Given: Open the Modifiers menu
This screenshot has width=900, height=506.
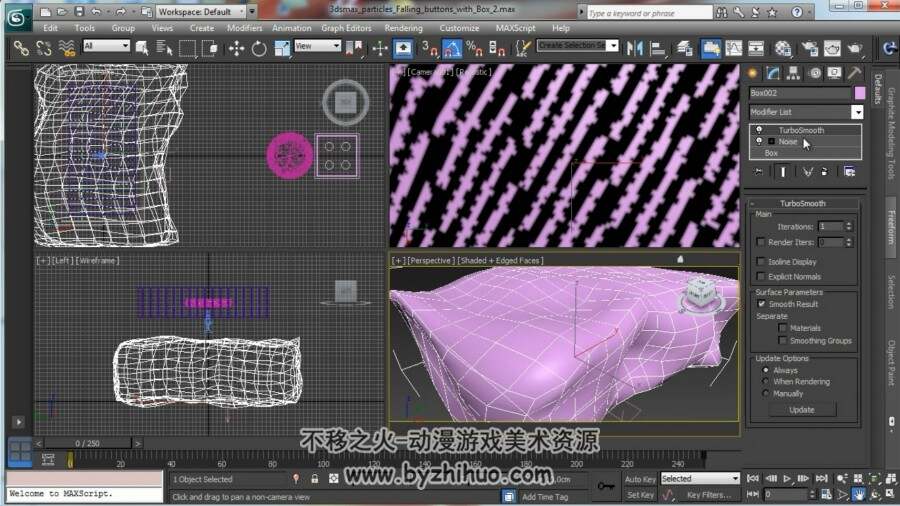Looking at the screenshot, I should (245, 28).
